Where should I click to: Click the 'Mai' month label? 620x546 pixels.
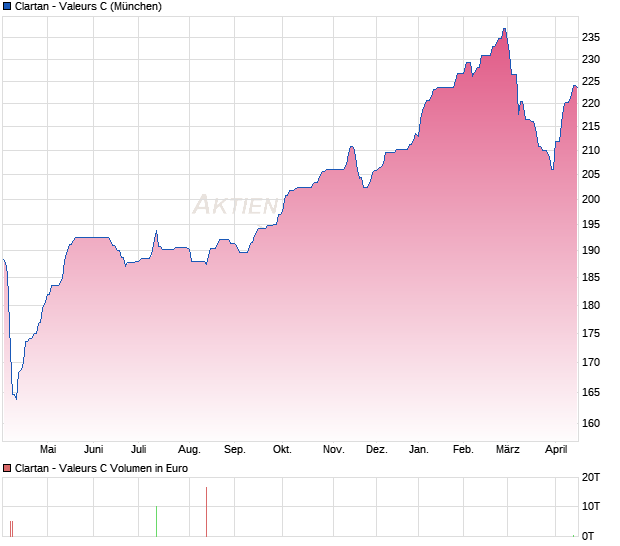point(48,450)
